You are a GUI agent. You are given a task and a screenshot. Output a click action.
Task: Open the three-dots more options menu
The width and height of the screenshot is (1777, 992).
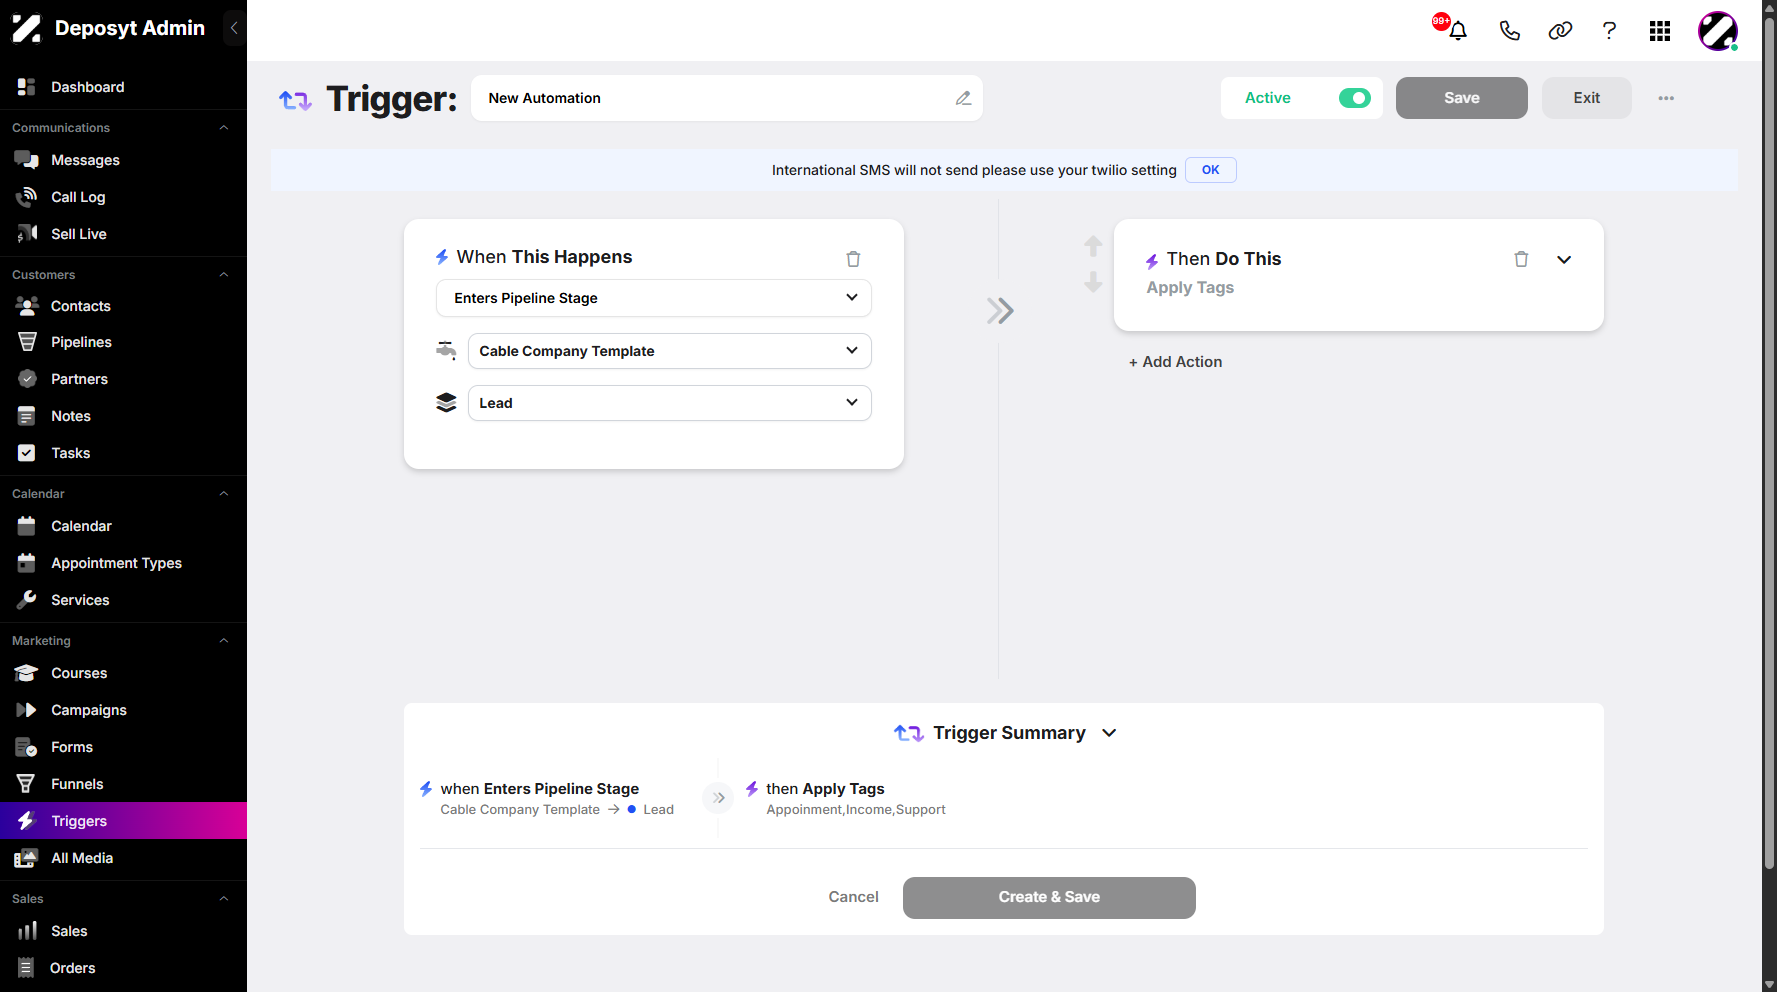pyautogui.click(x=1666, y=98)
